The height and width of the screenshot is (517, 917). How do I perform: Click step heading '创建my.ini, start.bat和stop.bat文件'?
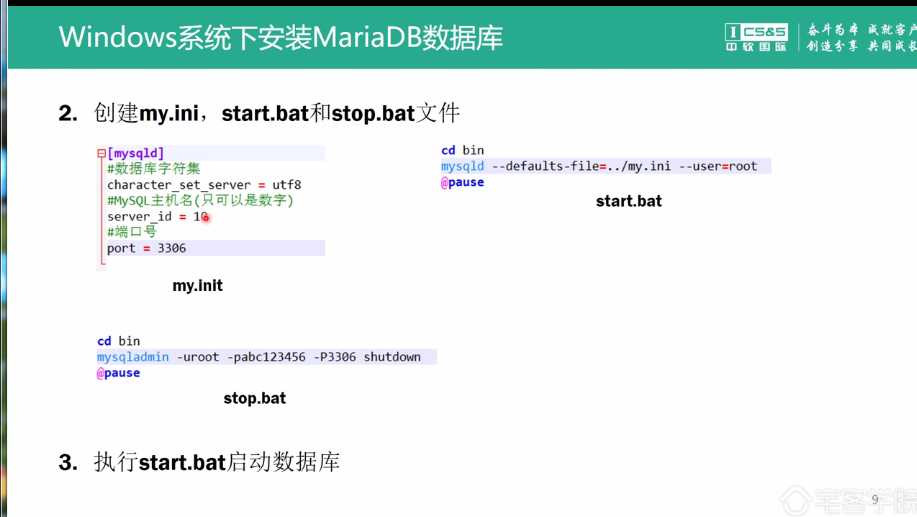[276, 113]
